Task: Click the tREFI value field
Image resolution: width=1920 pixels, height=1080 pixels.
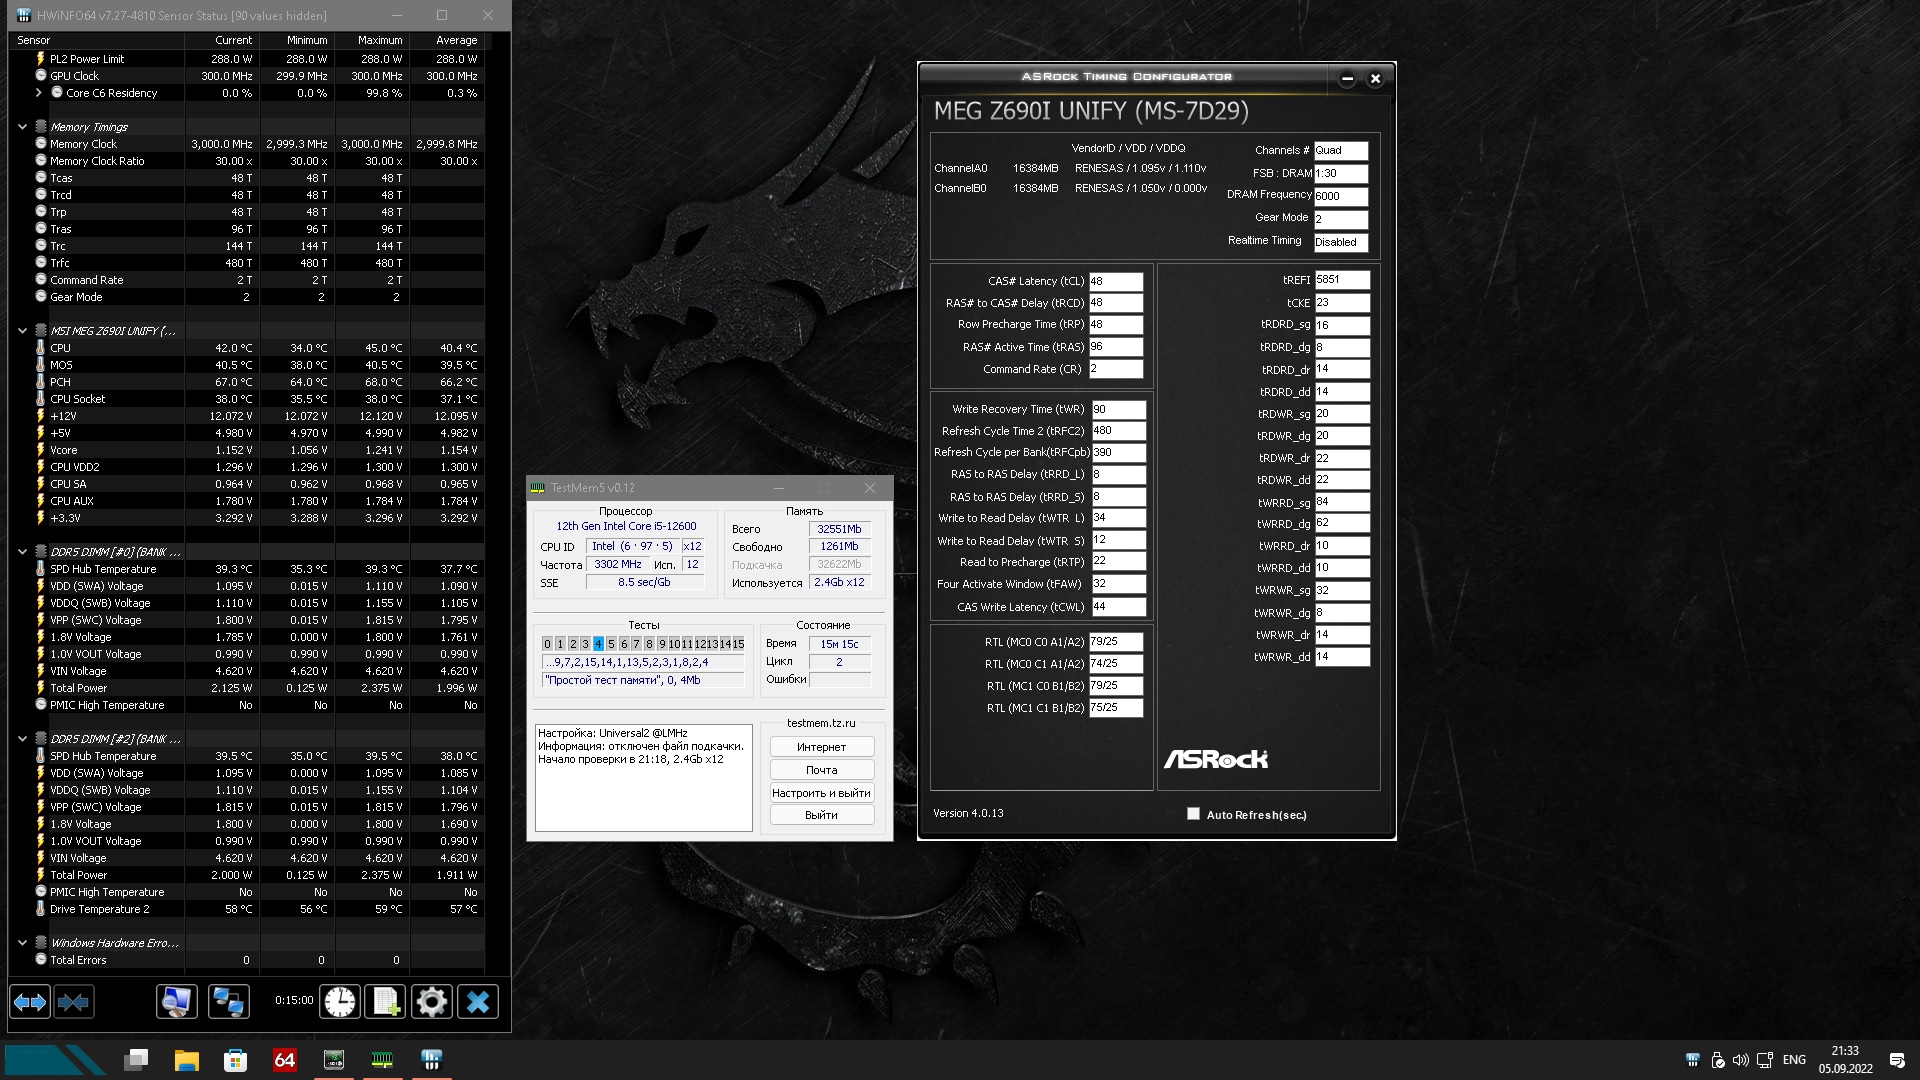Action: [x=1341, y=280]
